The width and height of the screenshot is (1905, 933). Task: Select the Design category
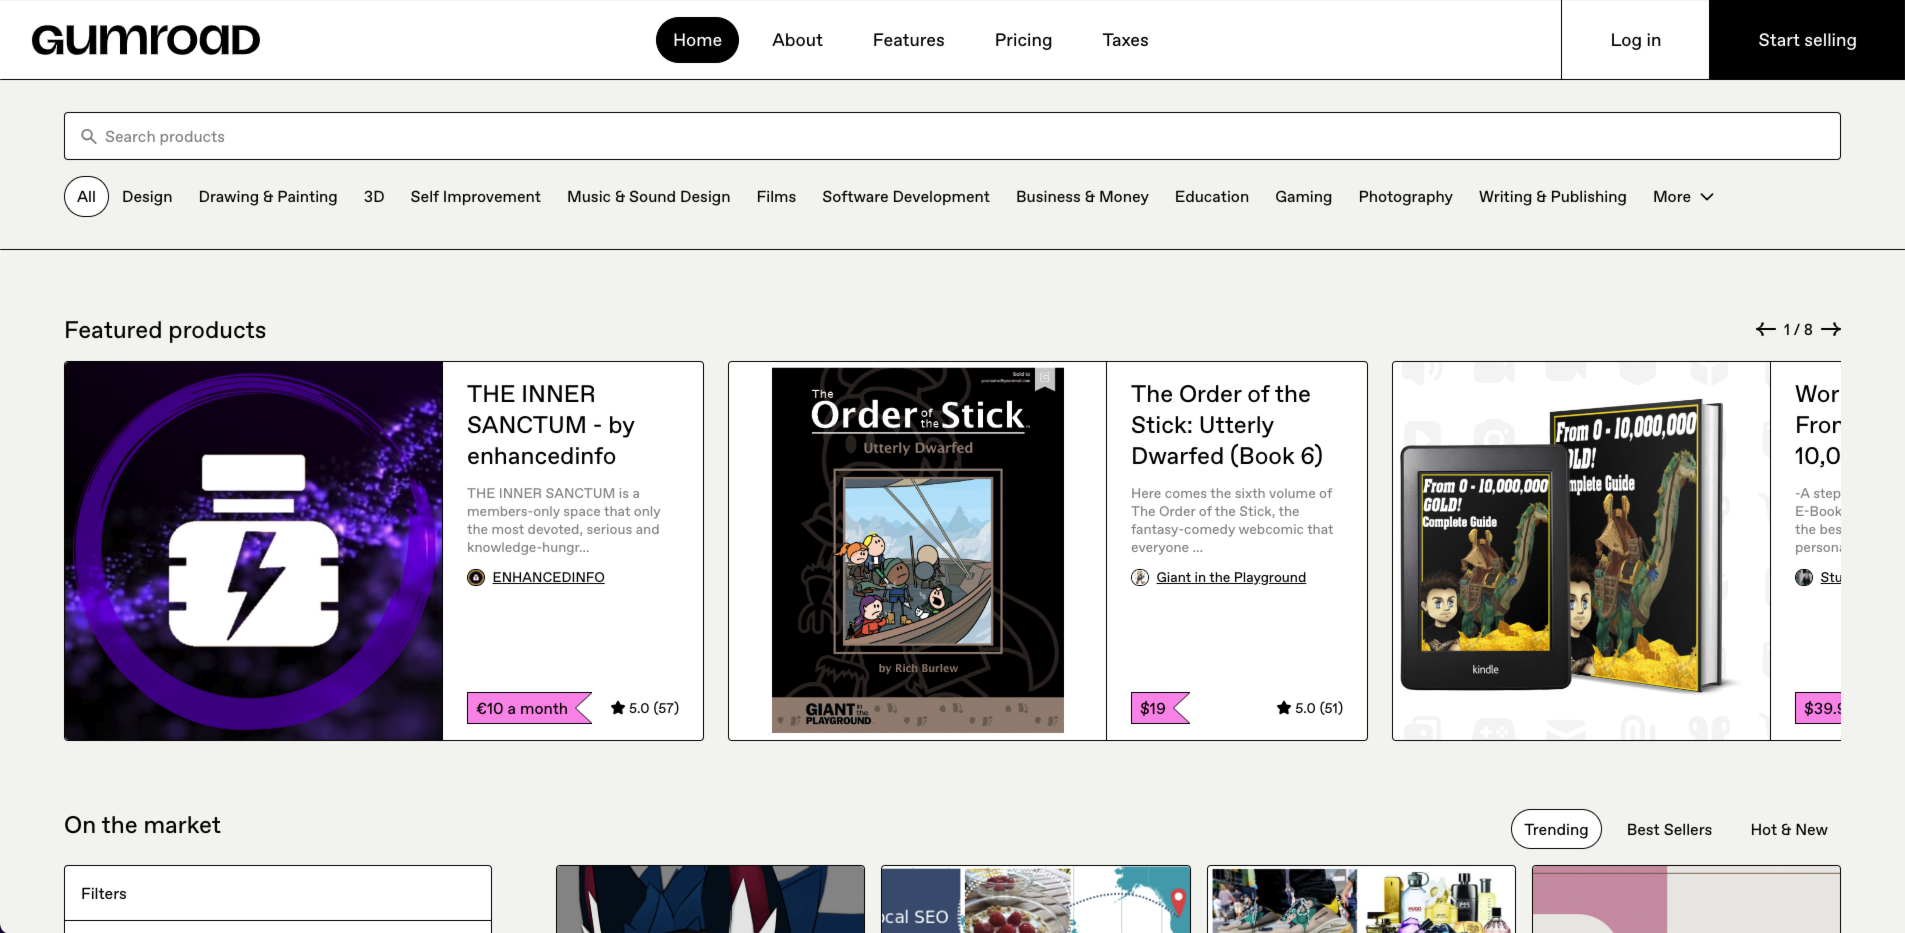147,197
